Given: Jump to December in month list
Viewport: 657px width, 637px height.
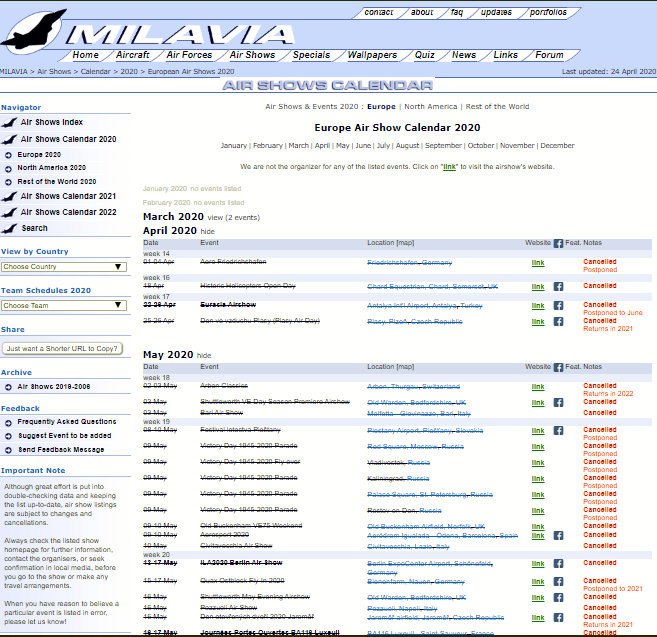Looking at the screenshot, I should (x=557, y=145).
